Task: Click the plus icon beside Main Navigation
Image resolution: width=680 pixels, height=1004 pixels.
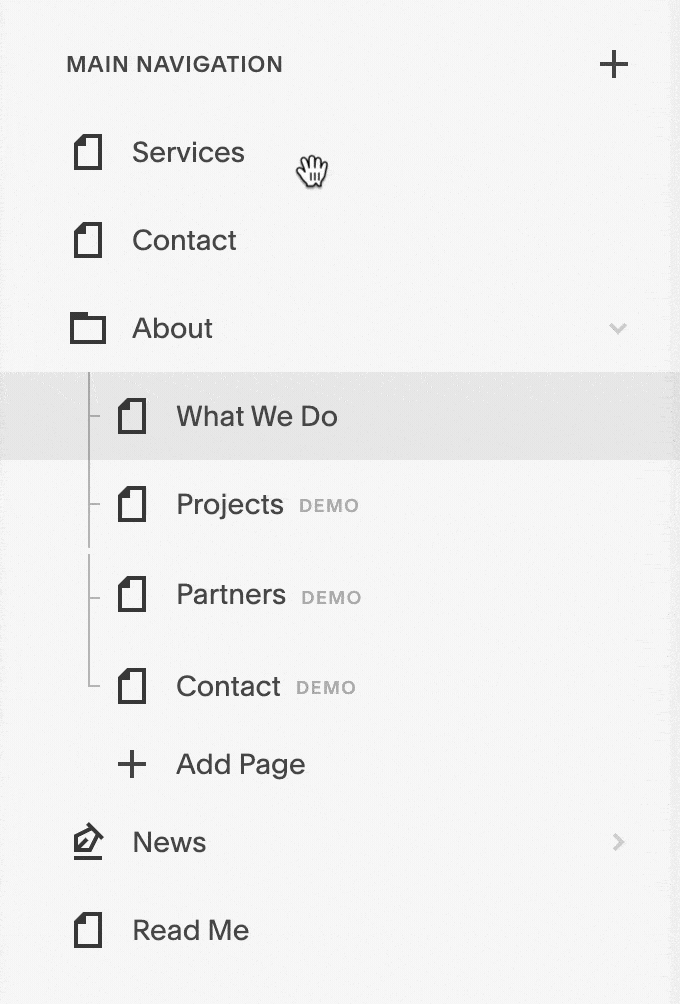Action: point(613,65)
